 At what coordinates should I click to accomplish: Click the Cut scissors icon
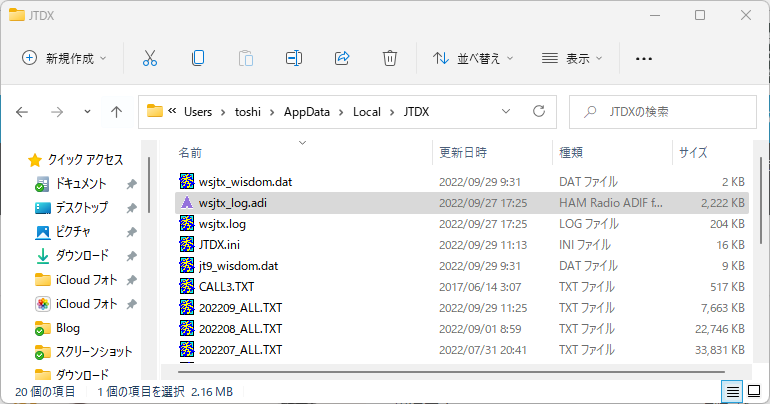[x=150, y=58]
